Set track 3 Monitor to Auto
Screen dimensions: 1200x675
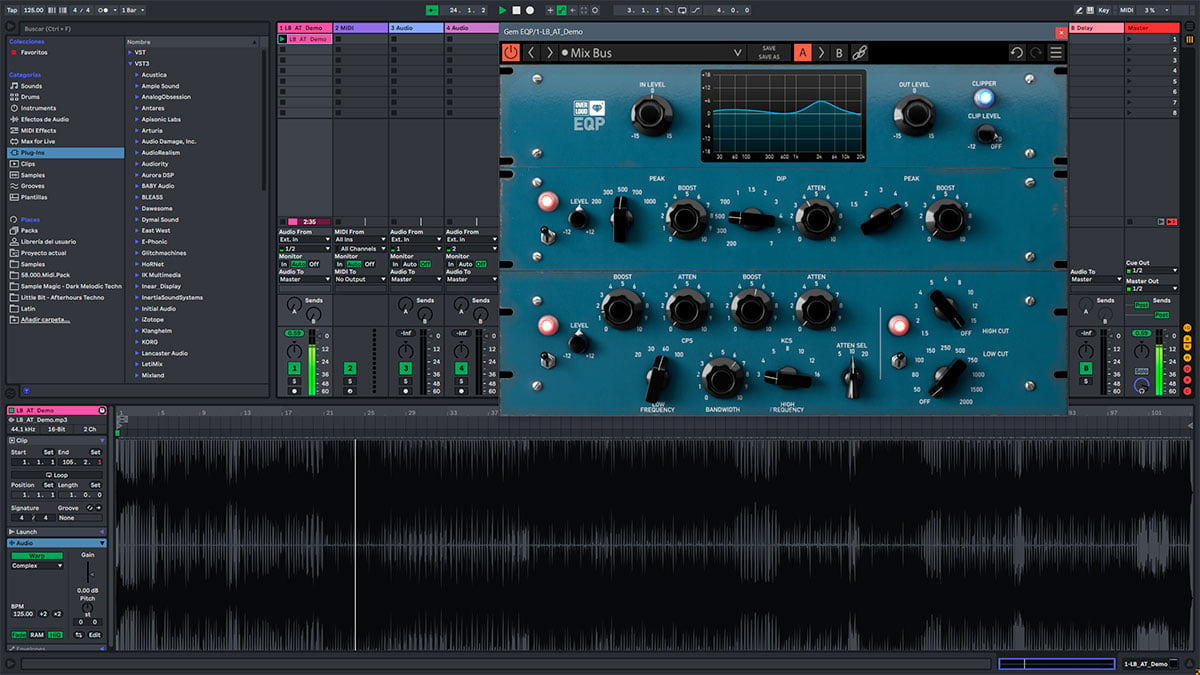tap(410, 264)
